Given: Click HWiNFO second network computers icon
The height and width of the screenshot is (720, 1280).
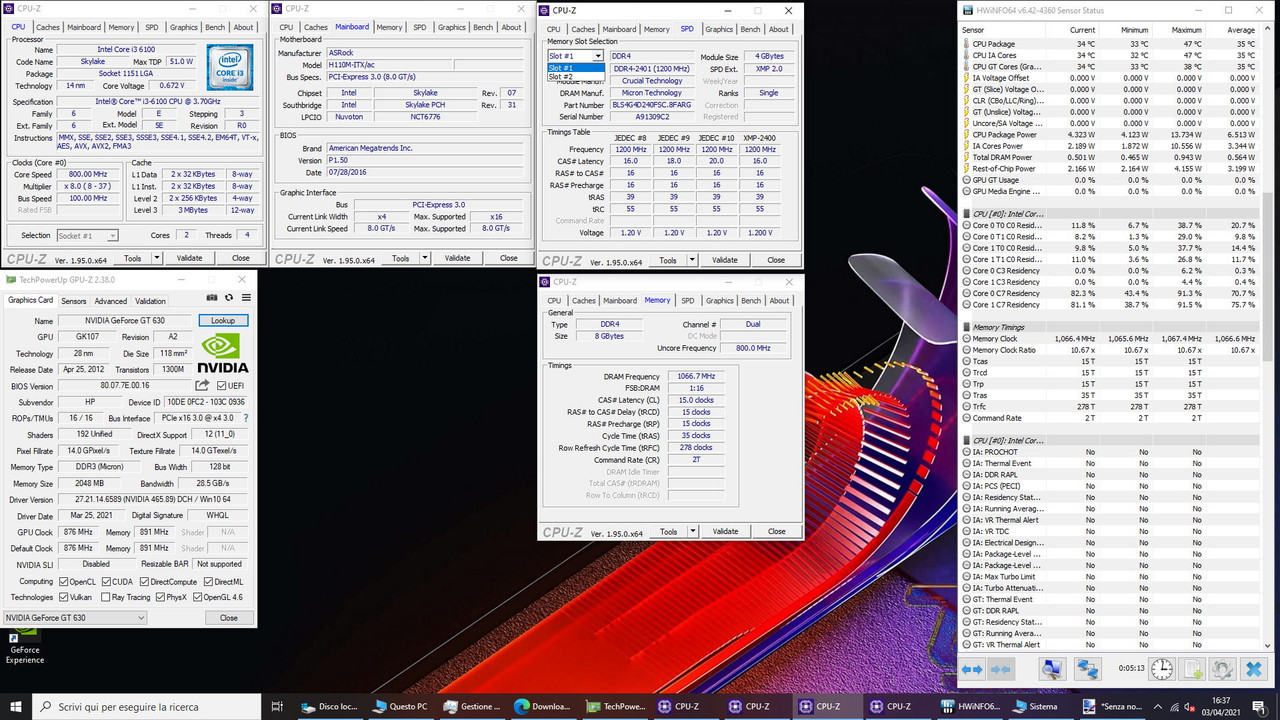Looking at the screenshot, I should click(1087, 669).
